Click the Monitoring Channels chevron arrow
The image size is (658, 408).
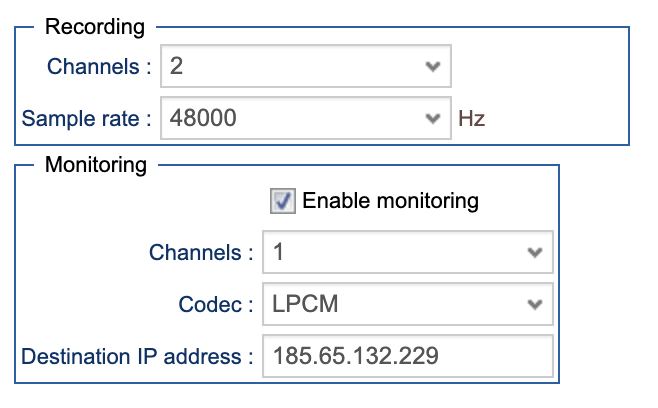pyautogui.click(x=534, y=252)
